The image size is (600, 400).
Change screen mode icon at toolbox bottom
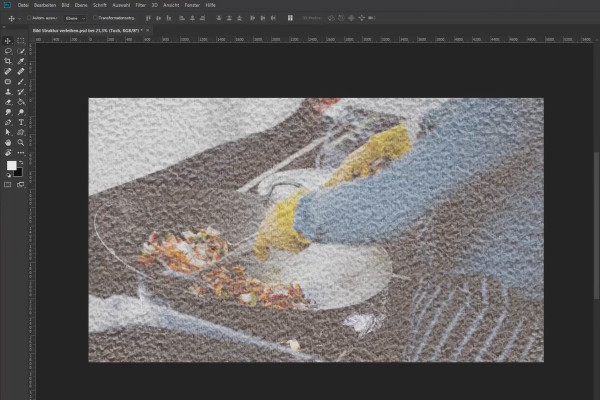click(x=21, y=185)
